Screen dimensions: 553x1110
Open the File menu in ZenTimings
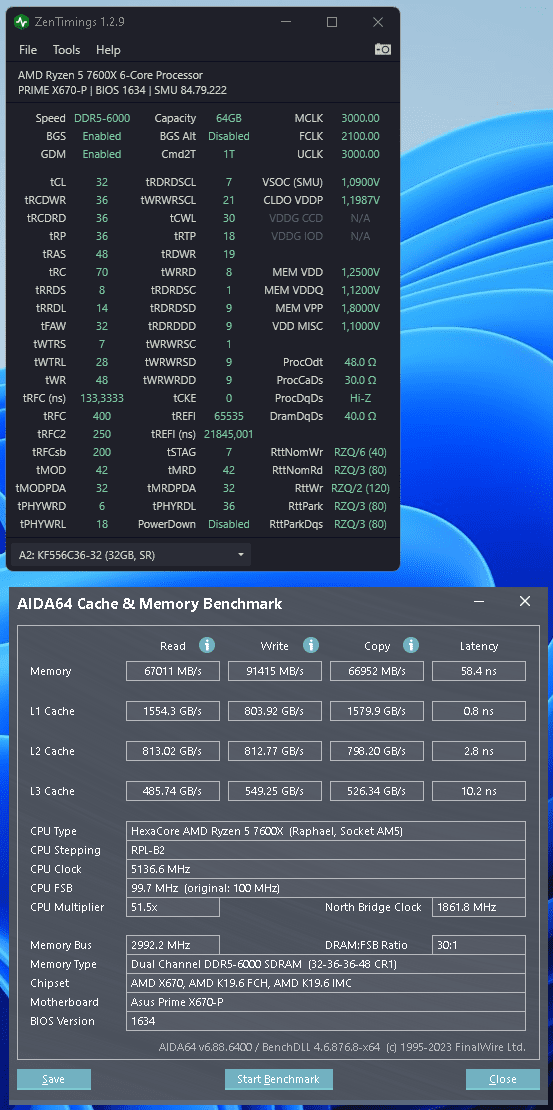(x=28, y=50)
